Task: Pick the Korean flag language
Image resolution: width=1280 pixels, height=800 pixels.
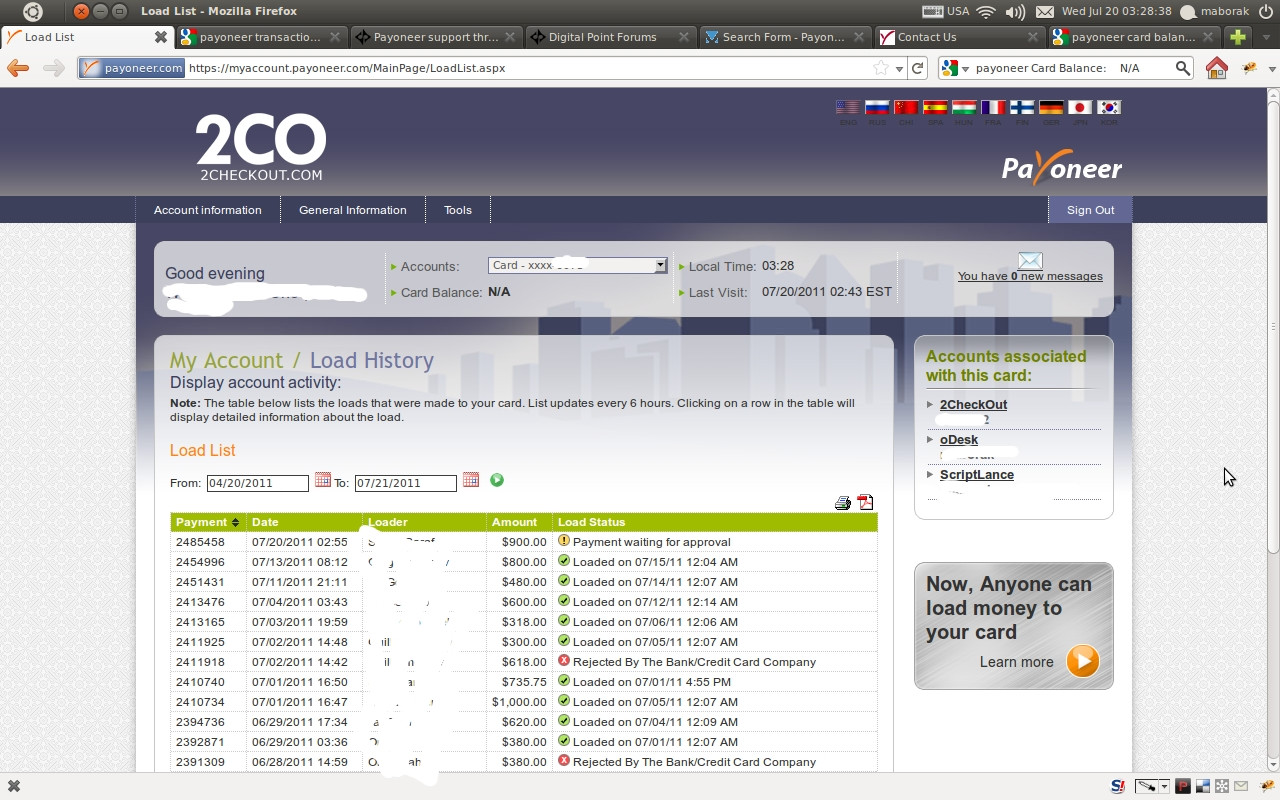Action: click(x=1109, y=108)
